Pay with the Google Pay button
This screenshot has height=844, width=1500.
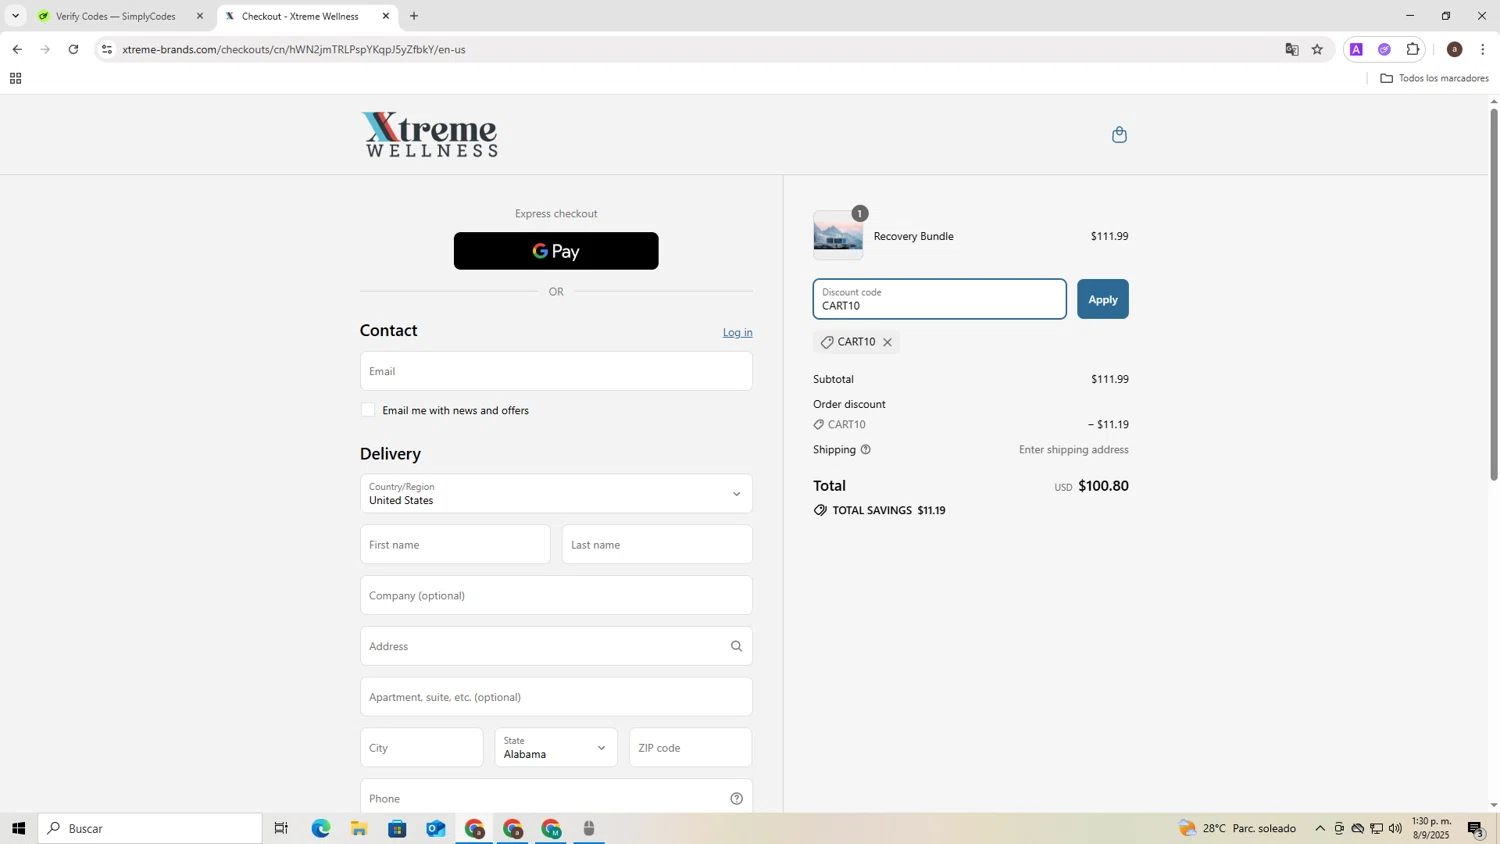click(556, 251)
